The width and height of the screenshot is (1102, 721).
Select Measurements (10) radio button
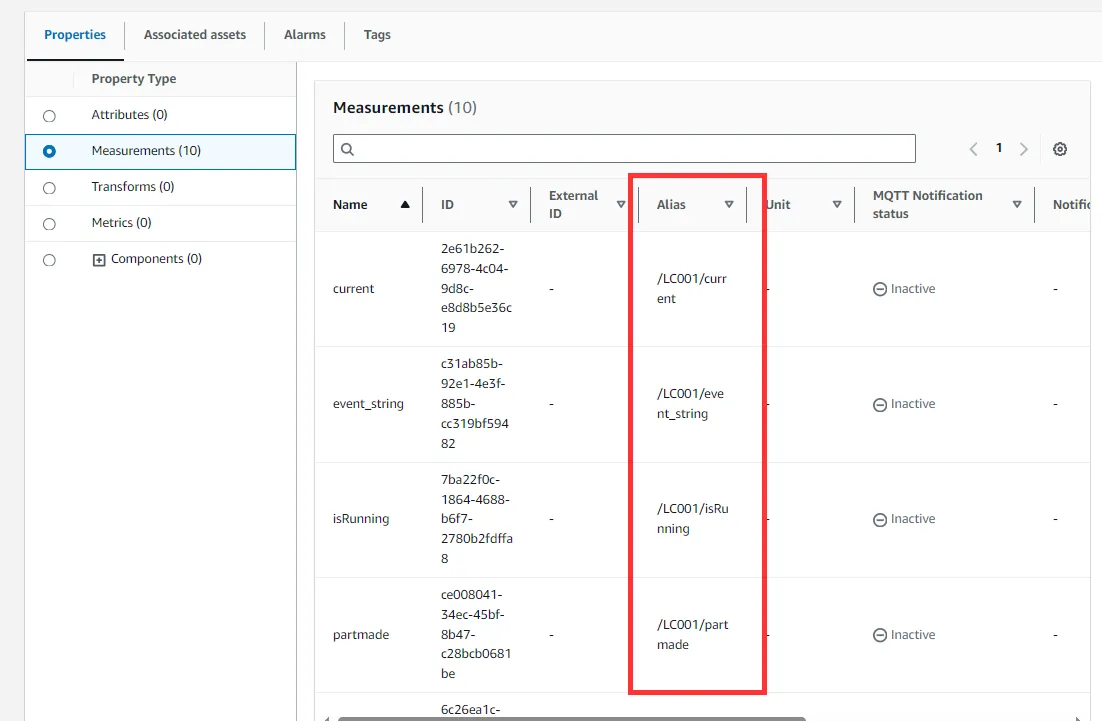point(49,151)
